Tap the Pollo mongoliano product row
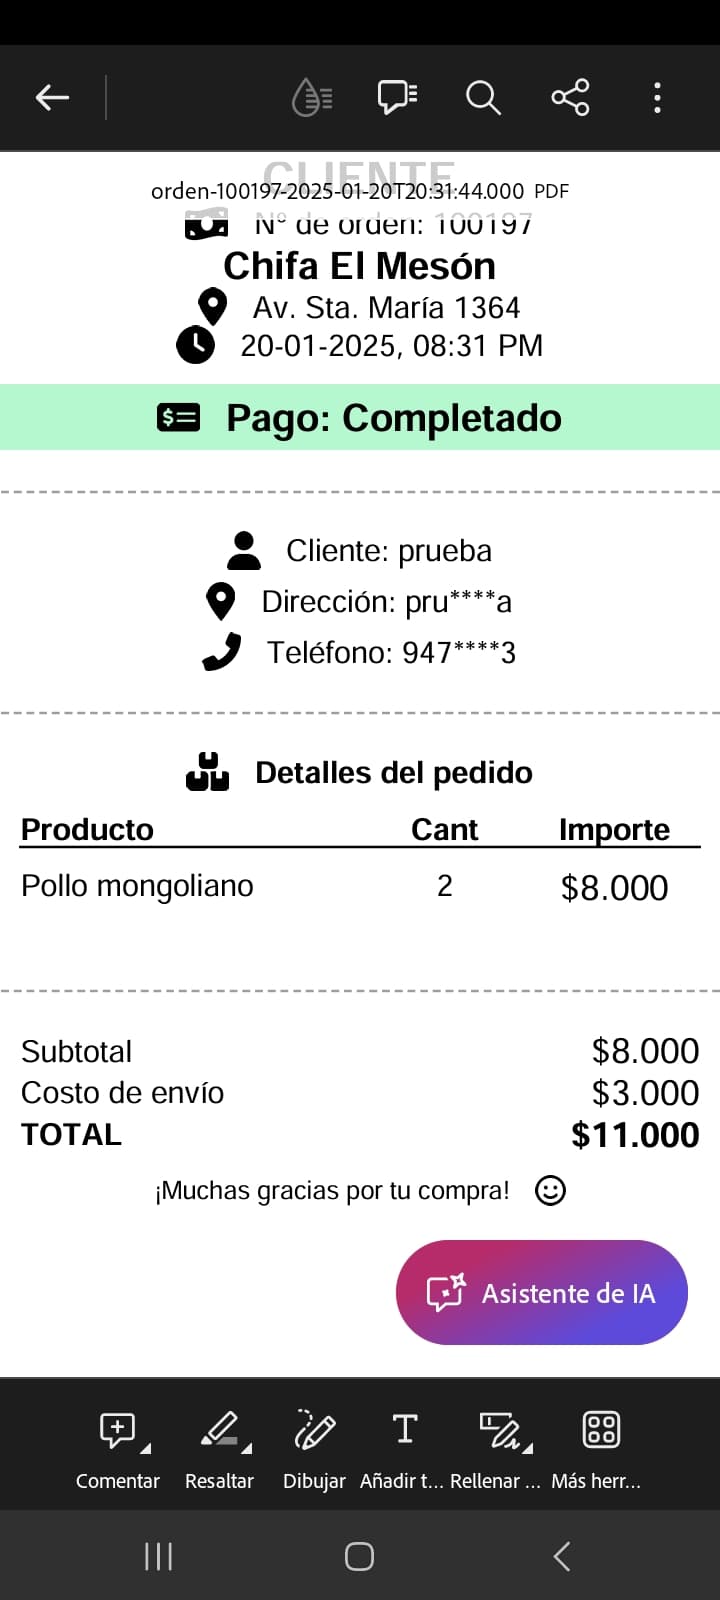The width and height of the screenshot is (720, 1600). coord(138,886)
